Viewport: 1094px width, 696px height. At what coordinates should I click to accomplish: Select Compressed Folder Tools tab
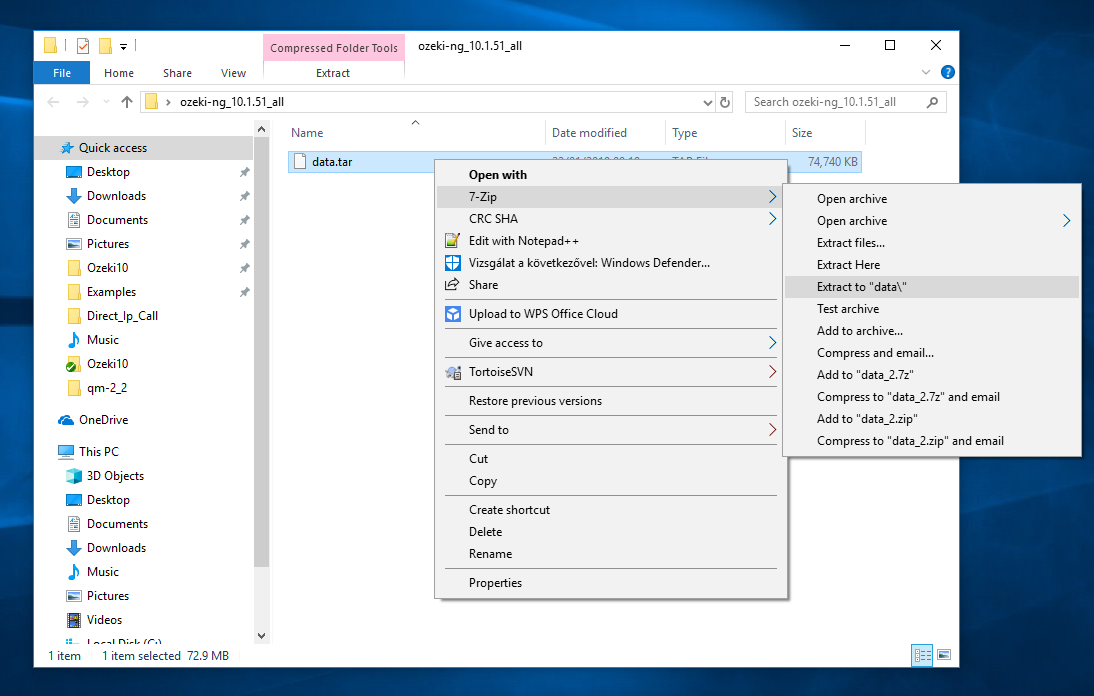pyautogui.click(x=334, y=47)
